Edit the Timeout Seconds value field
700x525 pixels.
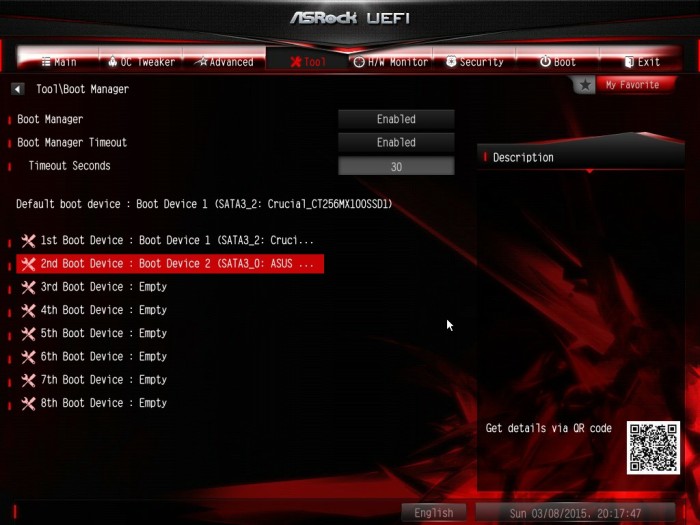[396, 166]
